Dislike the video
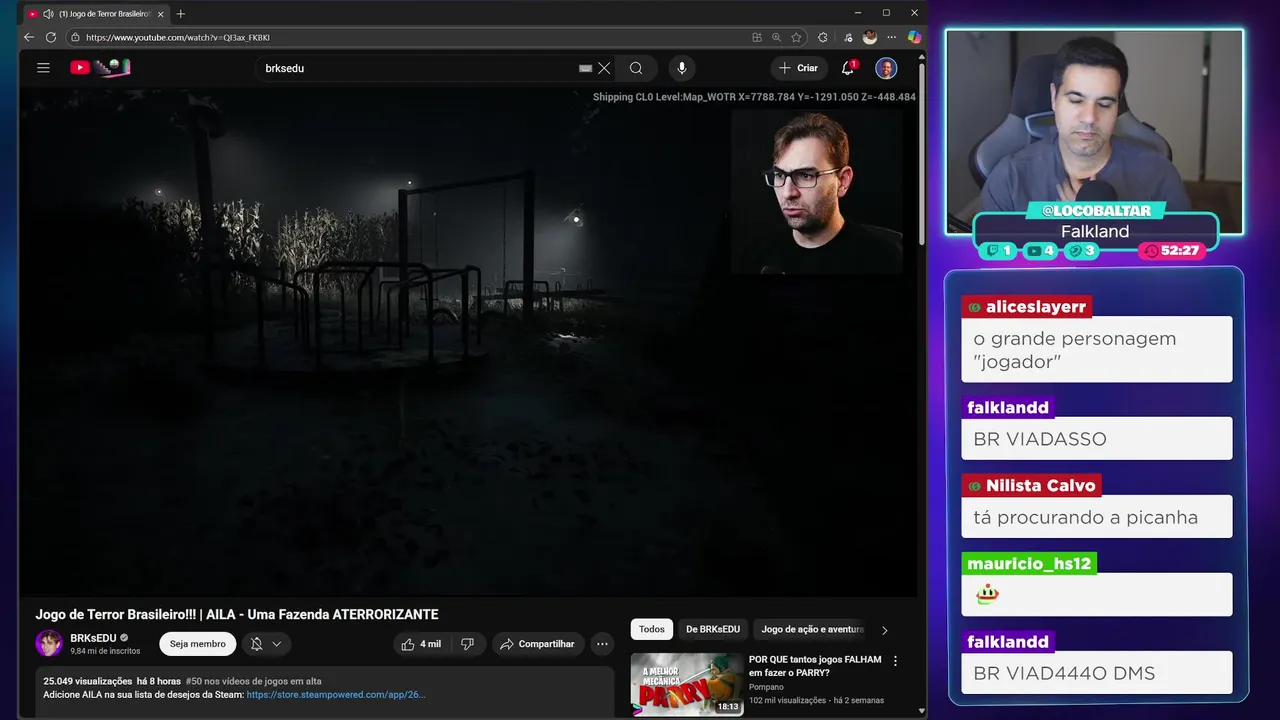 [467, 644]
